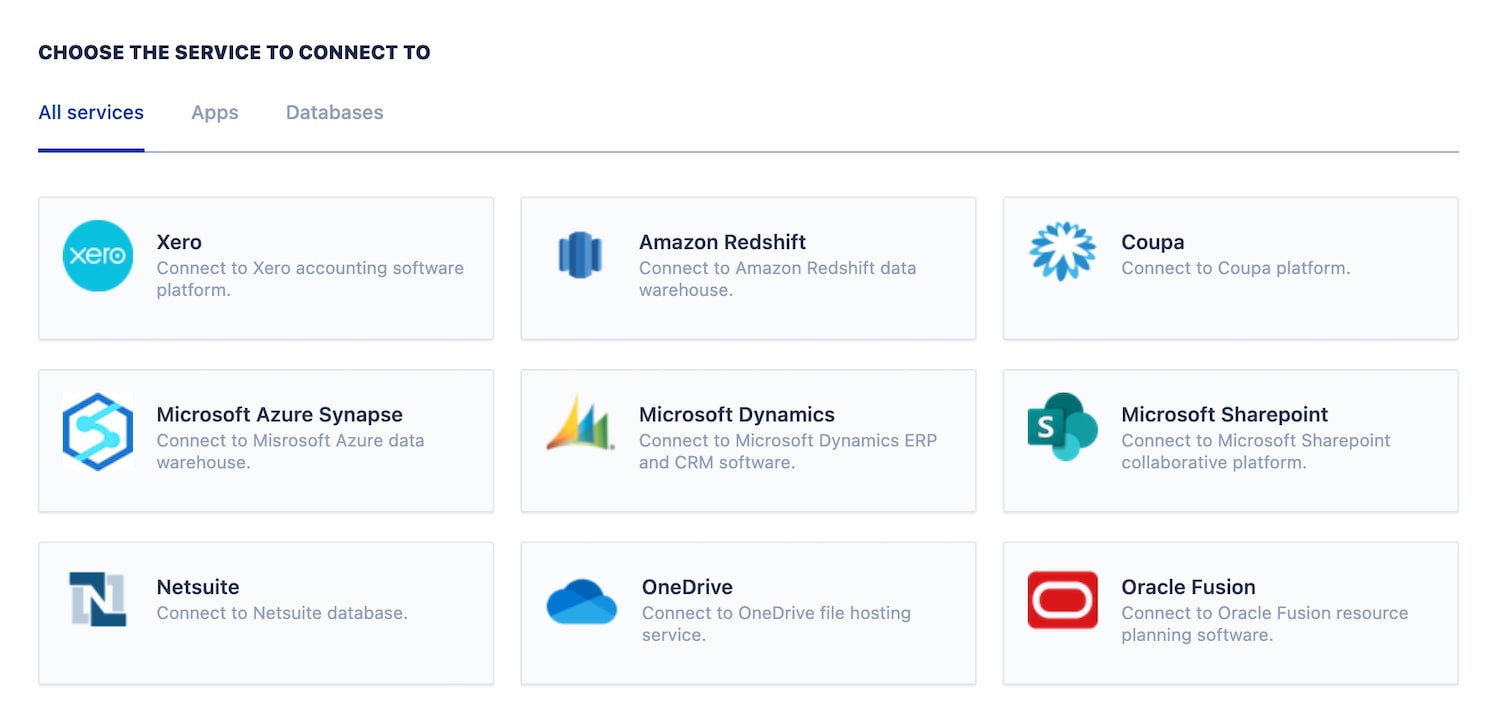Click 'Connect to Xero accounting software platform.' text
This screenshot has width=1500, height=725.
(x=310, y=279)
